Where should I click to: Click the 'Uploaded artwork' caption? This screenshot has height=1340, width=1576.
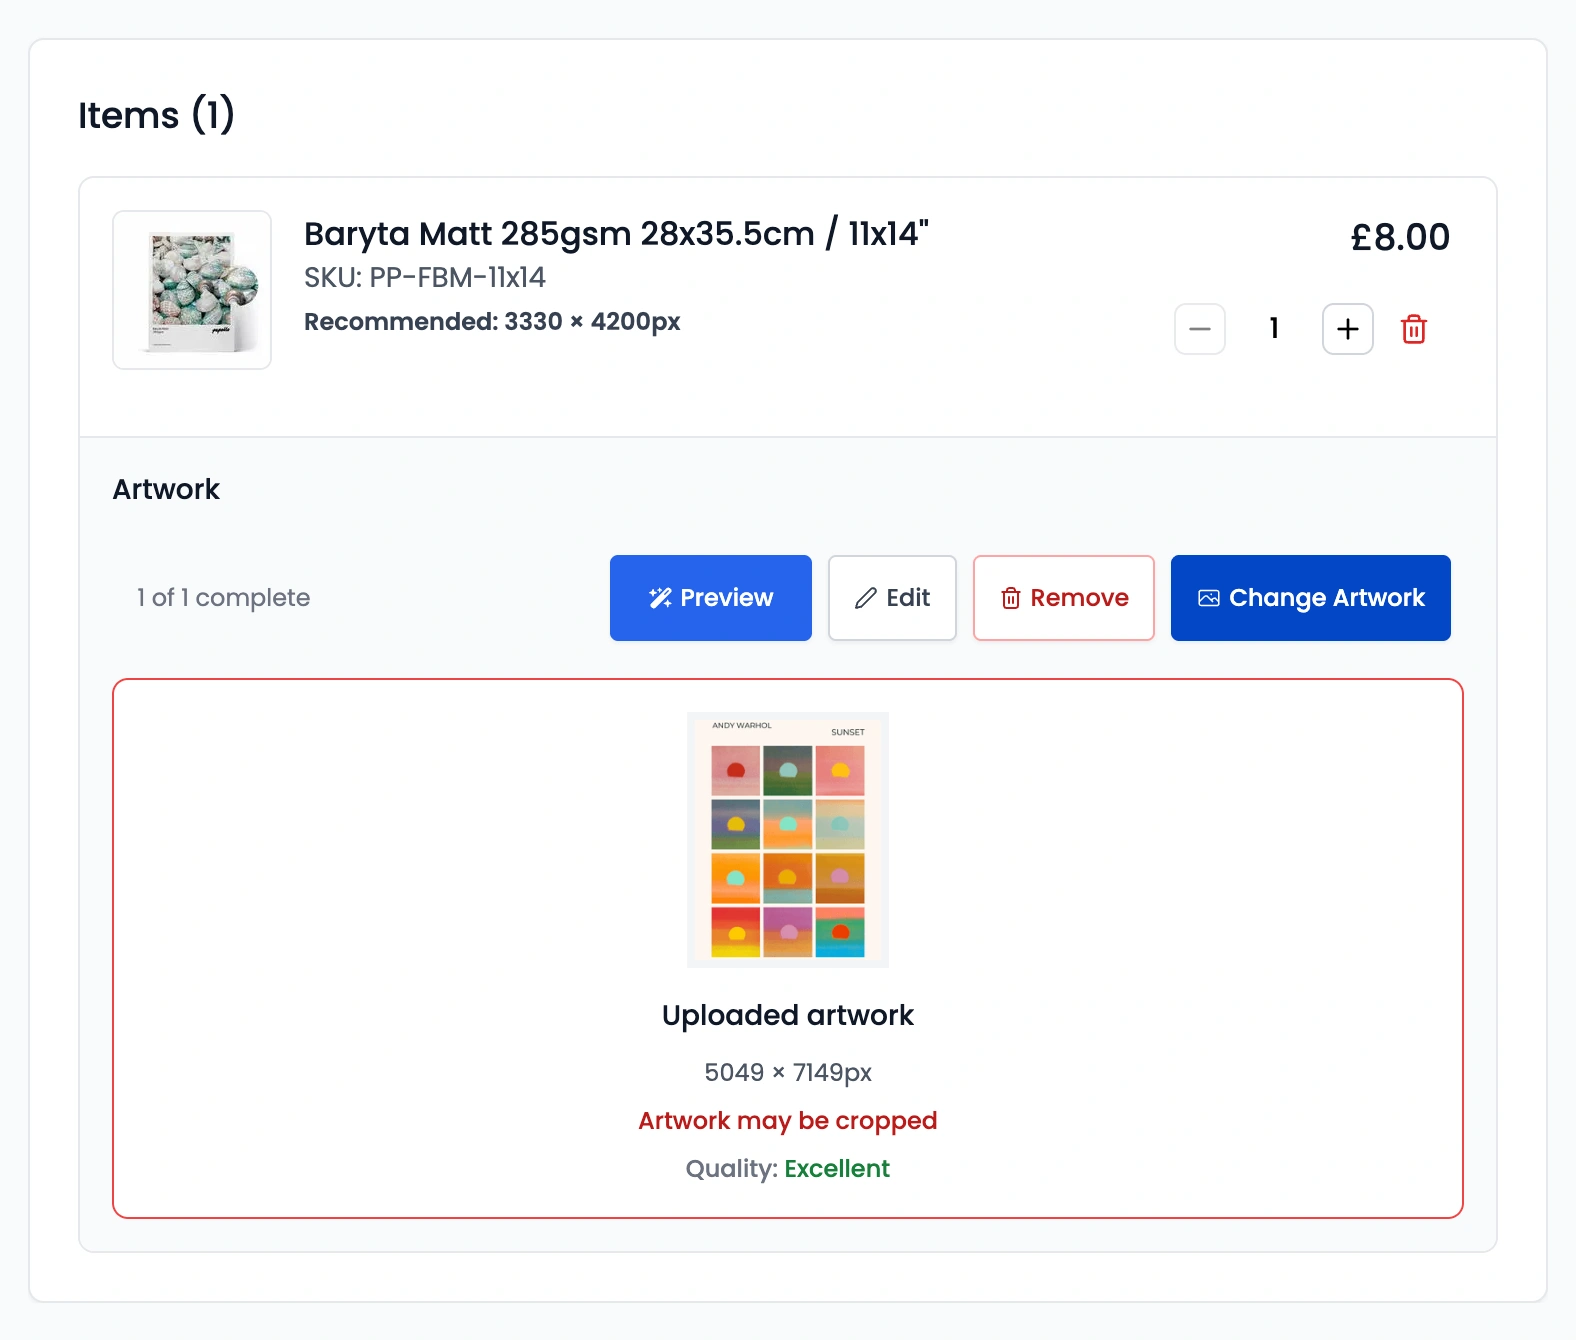(788, 1016)
